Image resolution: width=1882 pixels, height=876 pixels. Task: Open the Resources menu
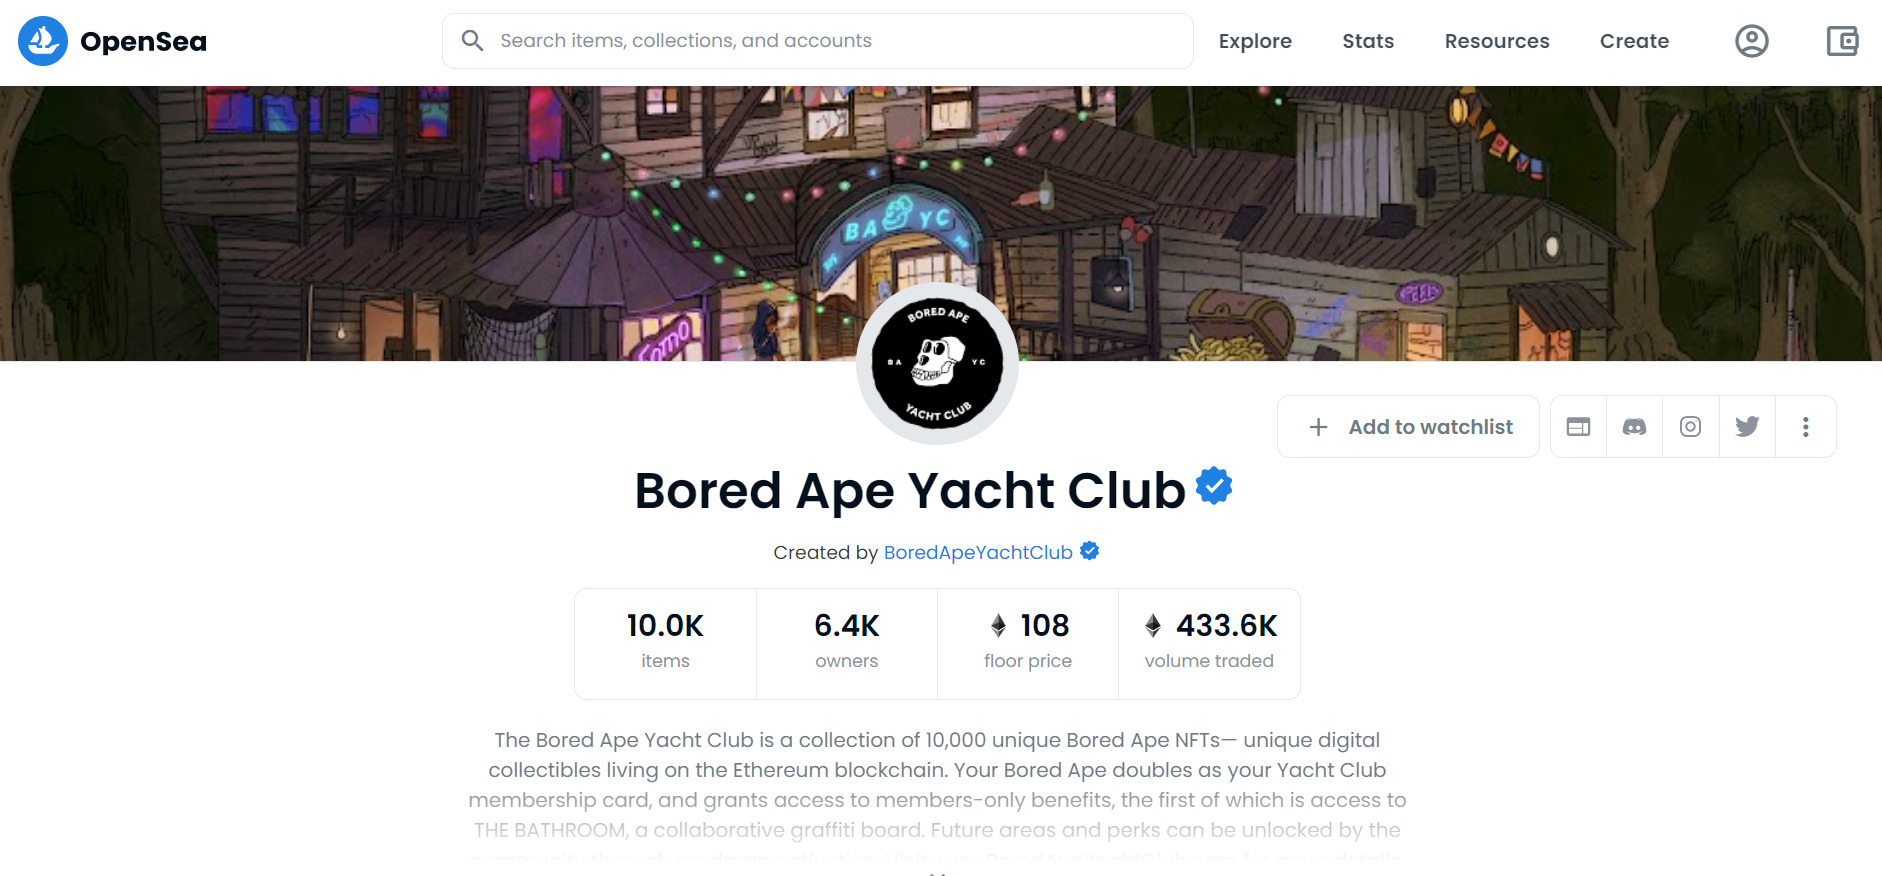(x=1497, y=41)
